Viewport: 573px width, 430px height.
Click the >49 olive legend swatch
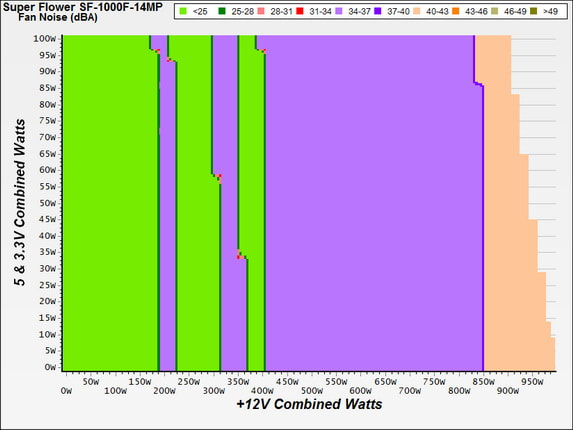(534, 11)
